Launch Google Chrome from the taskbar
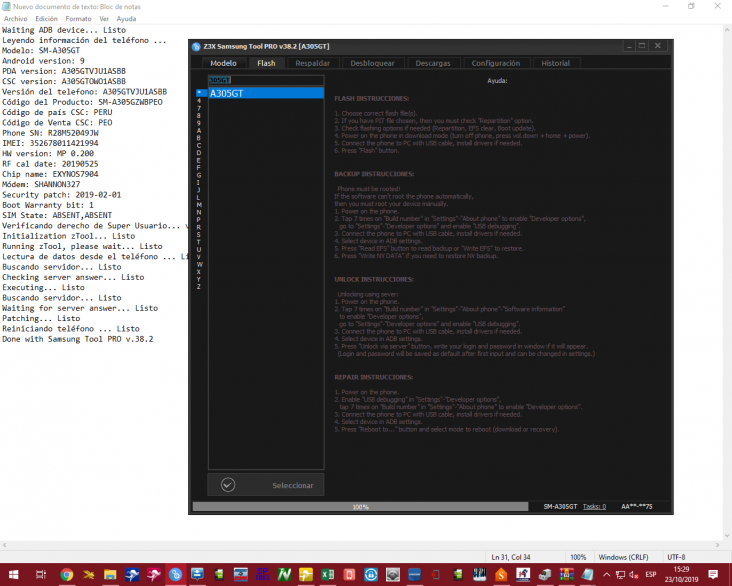Viewport: 732px width, 586px height. coord(67,574)
